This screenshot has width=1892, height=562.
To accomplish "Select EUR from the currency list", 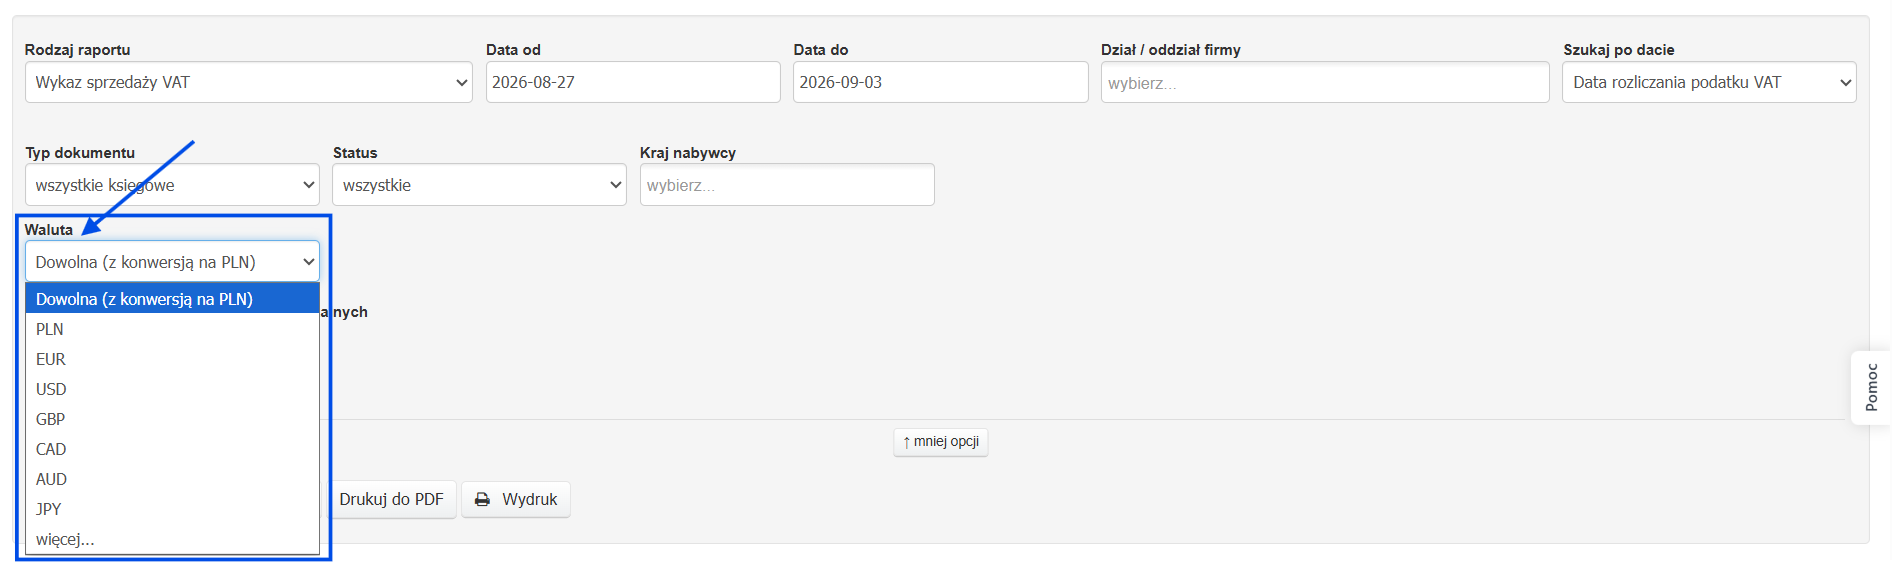I will (x=172, y=359).
